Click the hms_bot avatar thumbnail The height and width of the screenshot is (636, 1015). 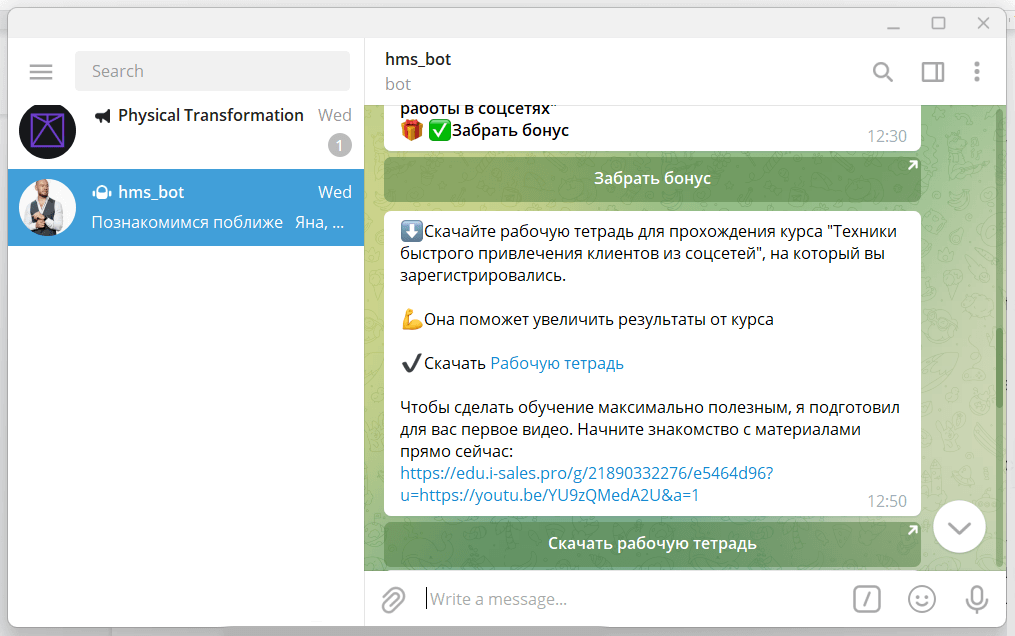tap(47, 207)
